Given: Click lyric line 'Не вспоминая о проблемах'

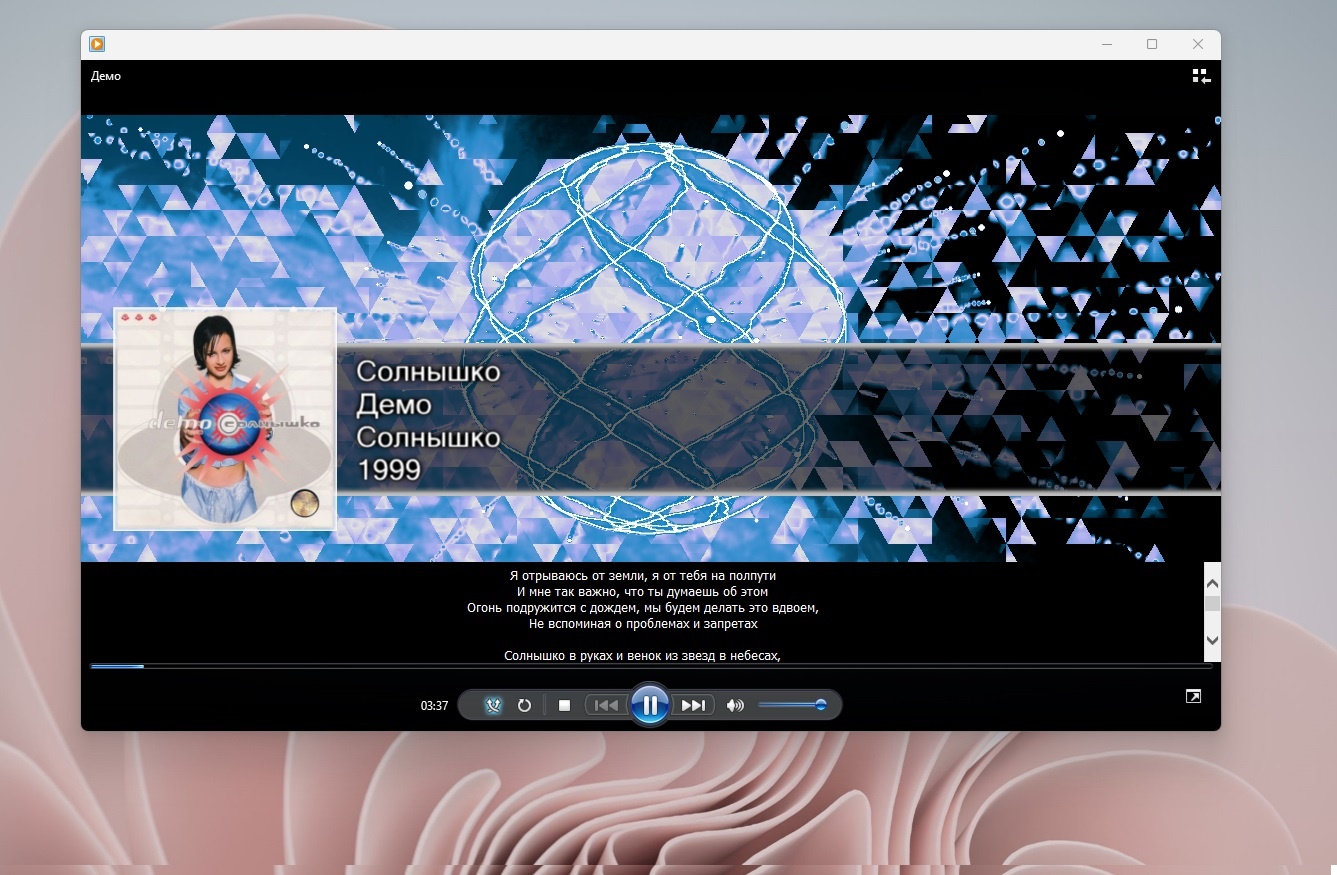Looking at the screenshot, I should (643, 624).
